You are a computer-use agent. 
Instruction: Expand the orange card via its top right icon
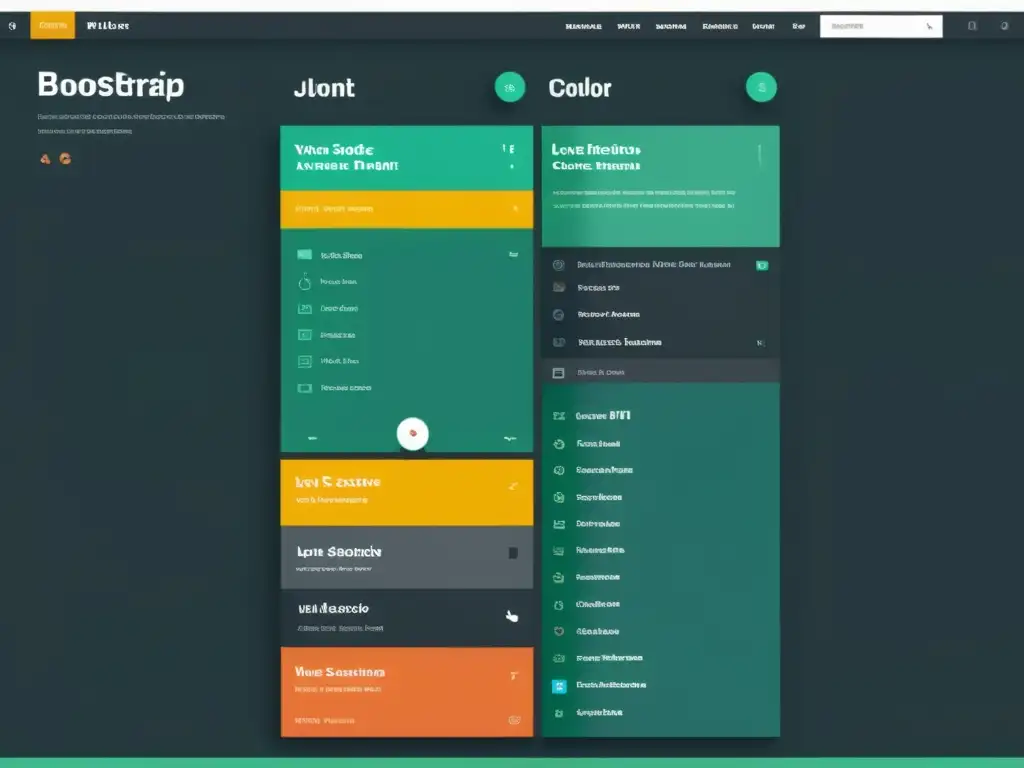514,676
